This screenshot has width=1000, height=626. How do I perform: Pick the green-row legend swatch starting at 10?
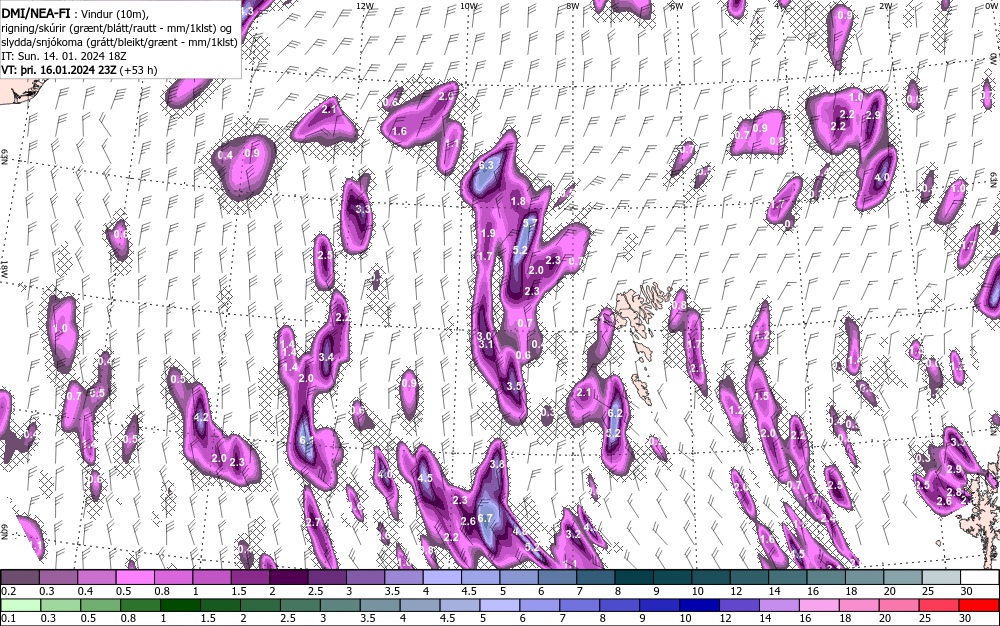click(x=699, y=605)
